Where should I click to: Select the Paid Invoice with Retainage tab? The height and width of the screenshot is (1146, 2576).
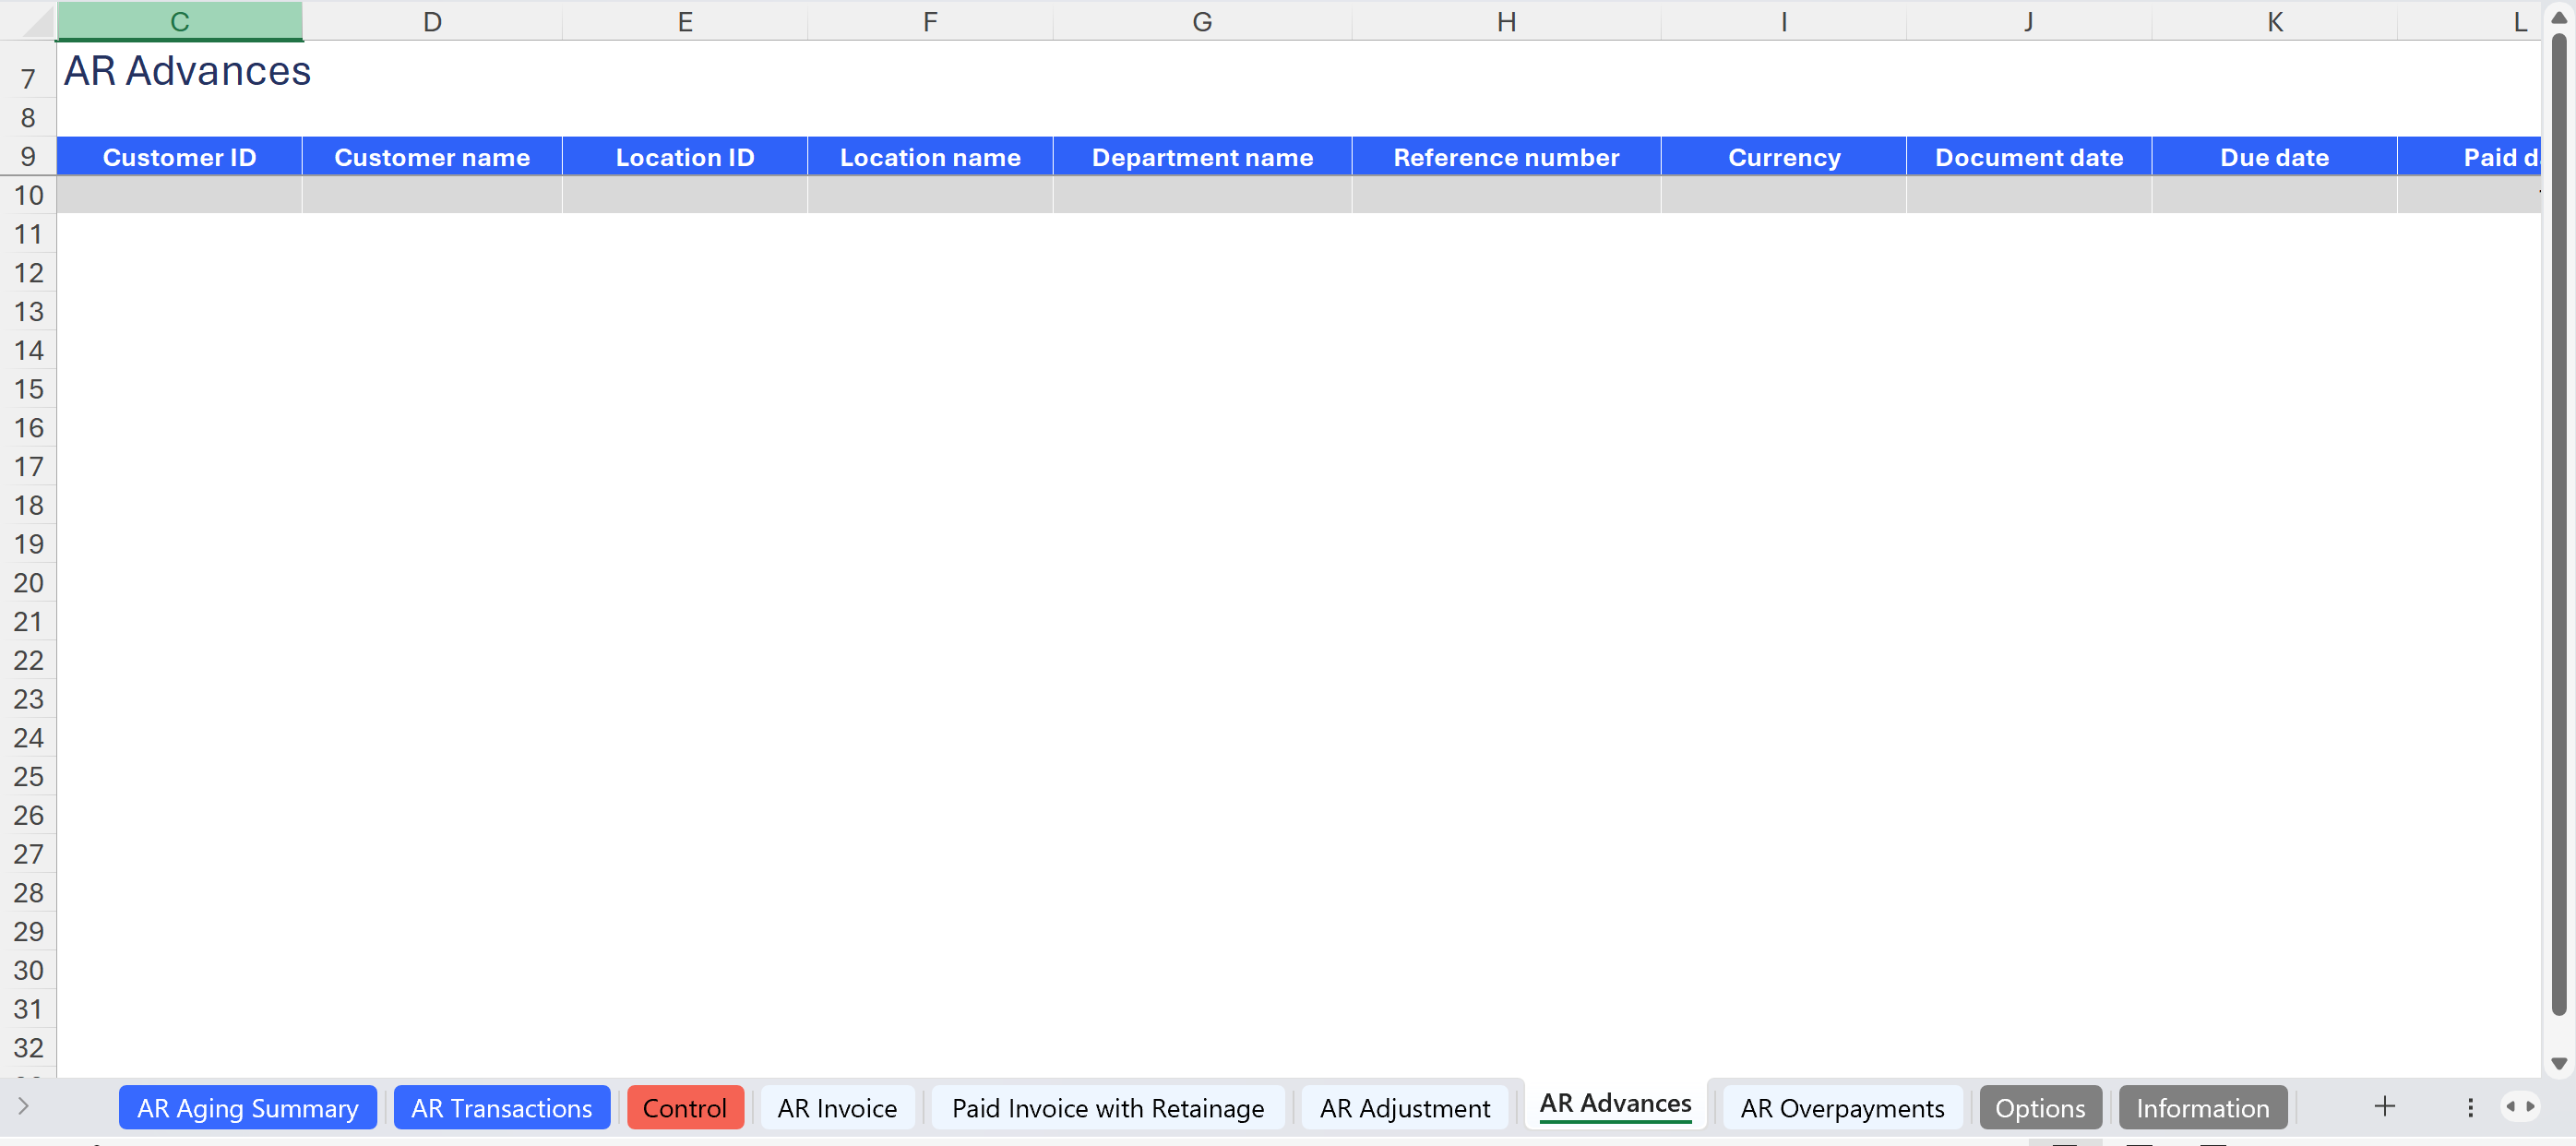click(x=1107, y=1108)
